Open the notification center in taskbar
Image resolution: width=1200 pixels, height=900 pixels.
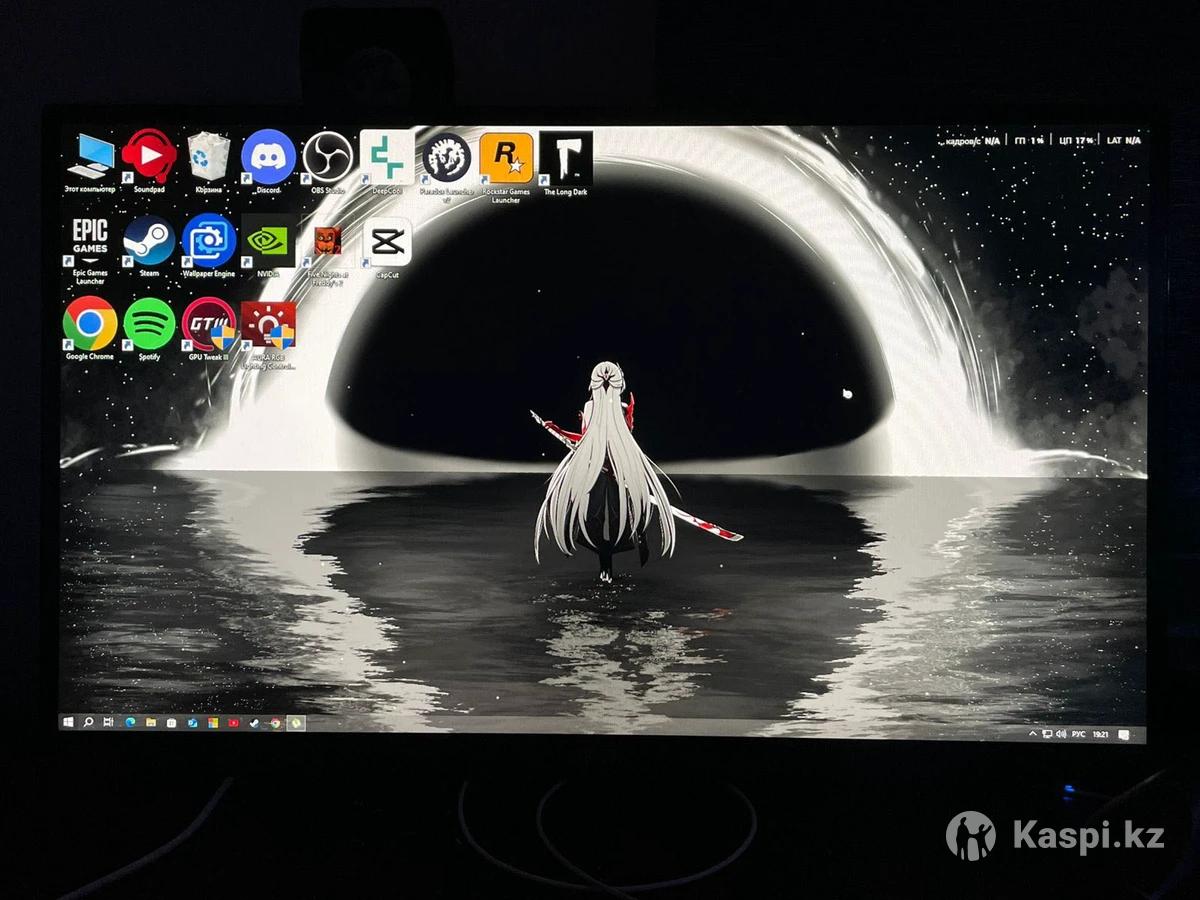point(1124,735)
